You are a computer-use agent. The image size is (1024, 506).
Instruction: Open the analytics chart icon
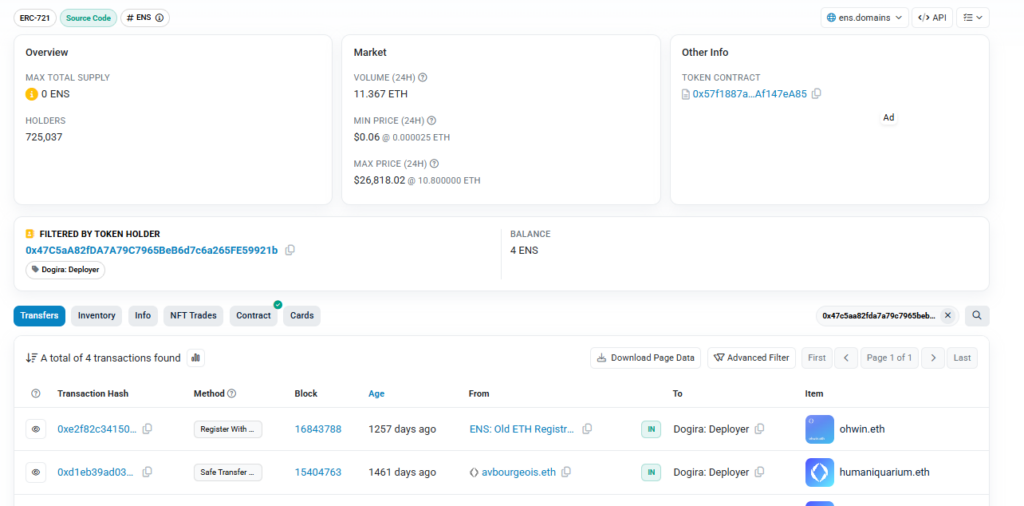pyautogui.click(x=196, y=358)
